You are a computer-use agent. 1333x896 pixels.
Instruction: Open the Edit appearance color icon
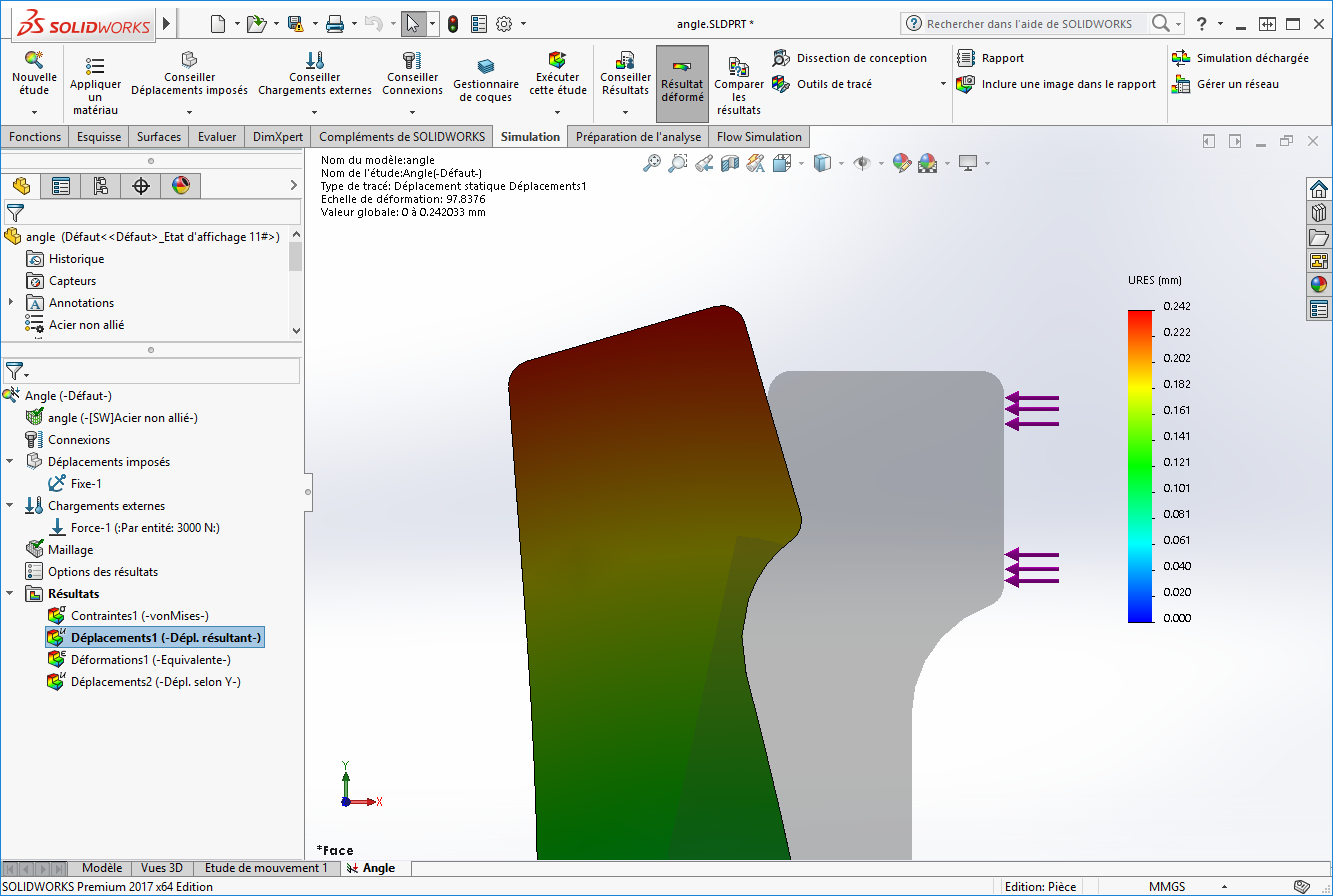(902, 163)
